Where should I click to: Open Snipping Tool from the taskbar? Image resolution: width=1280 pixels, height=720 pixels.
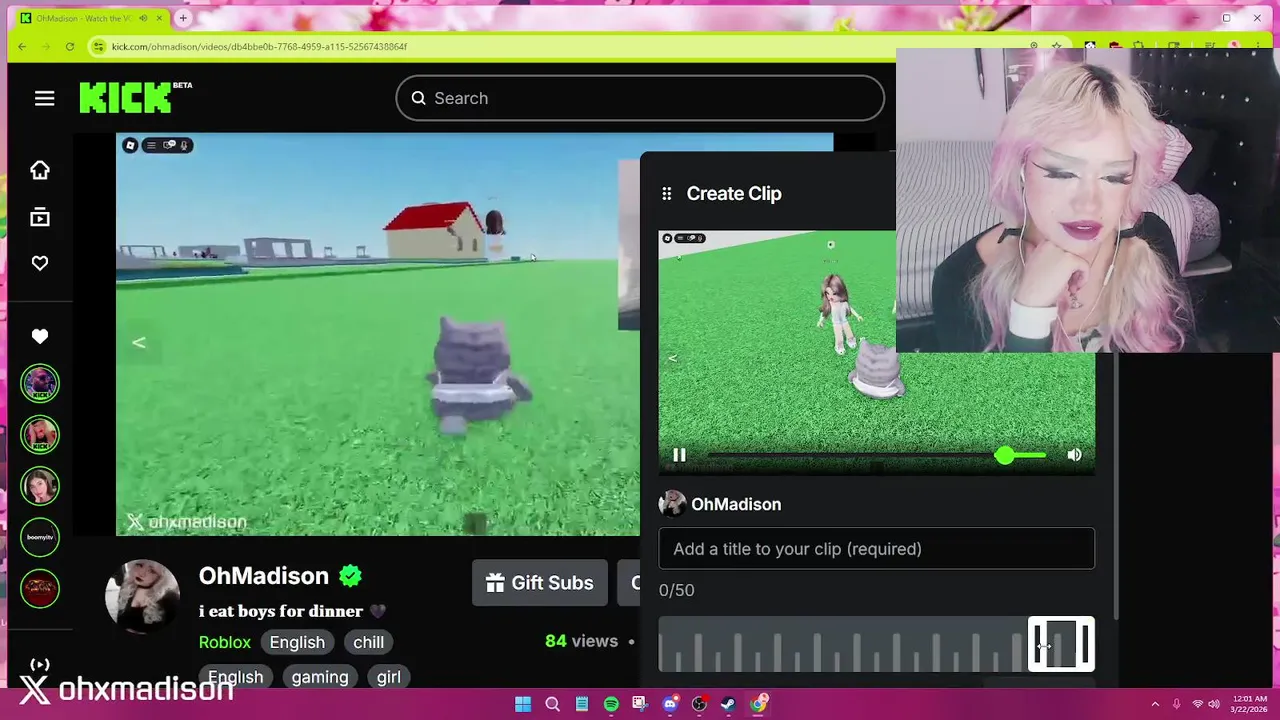point(640,704)
